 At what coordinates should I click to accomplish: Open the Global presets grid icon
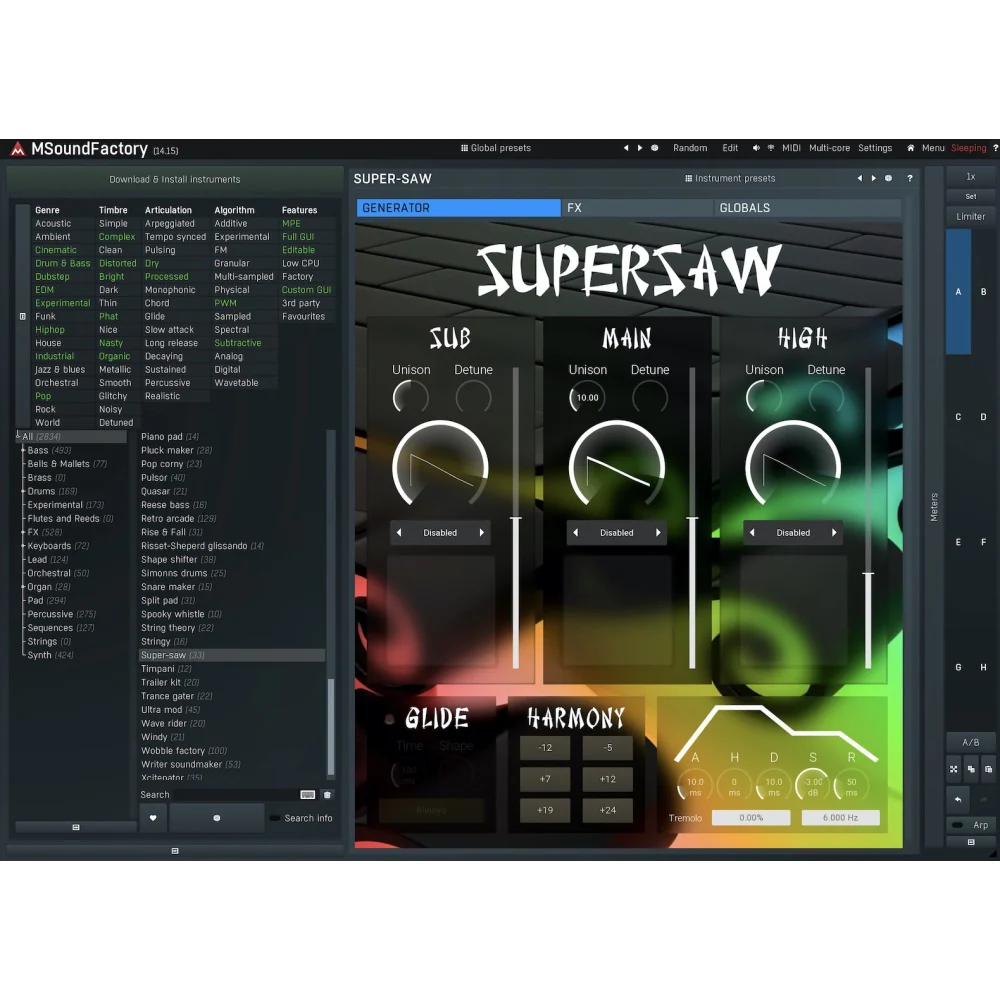click(464, 148)
